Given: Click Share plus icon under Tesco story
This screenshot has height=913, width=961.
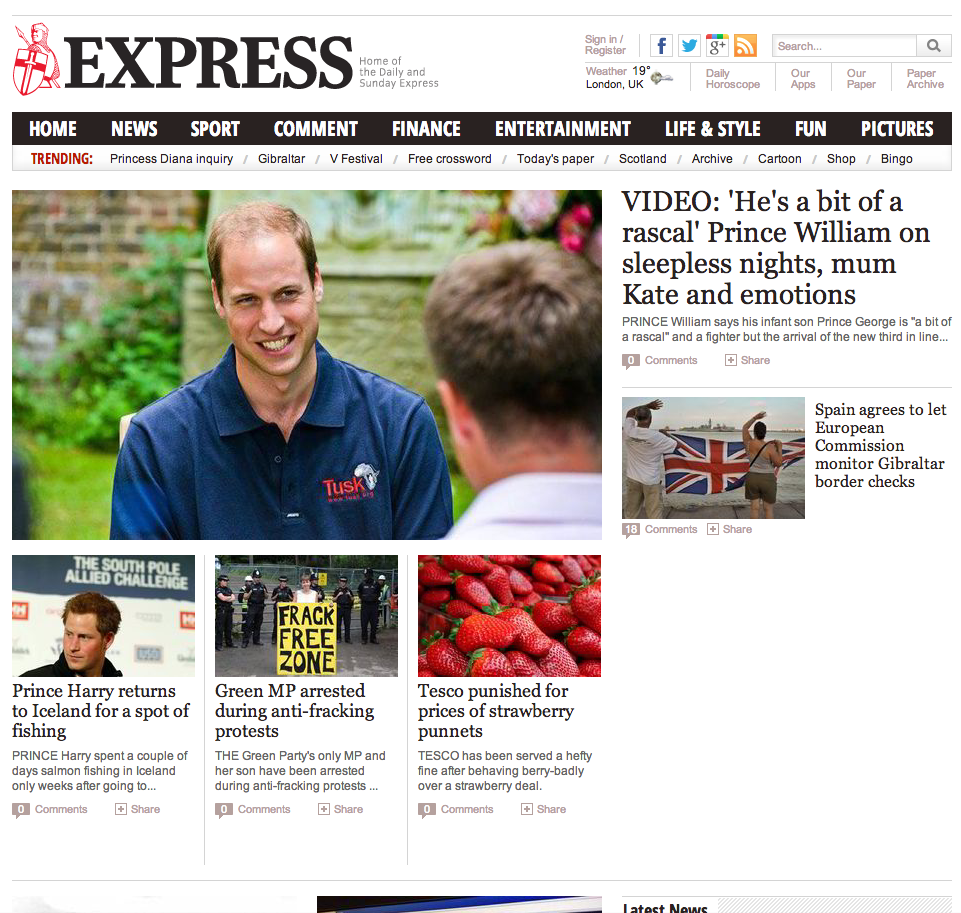Looking at the screenshot, I should [x=526, y=809].
